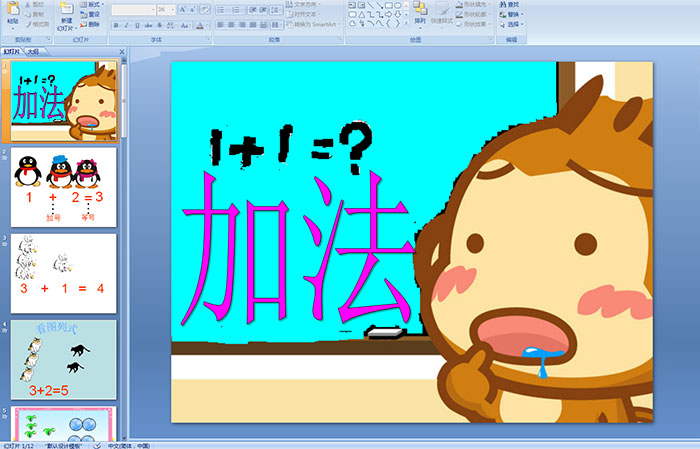700x449 pixels.
Task: Click the Copy (复制) command
Action: (x=34, y=14)
